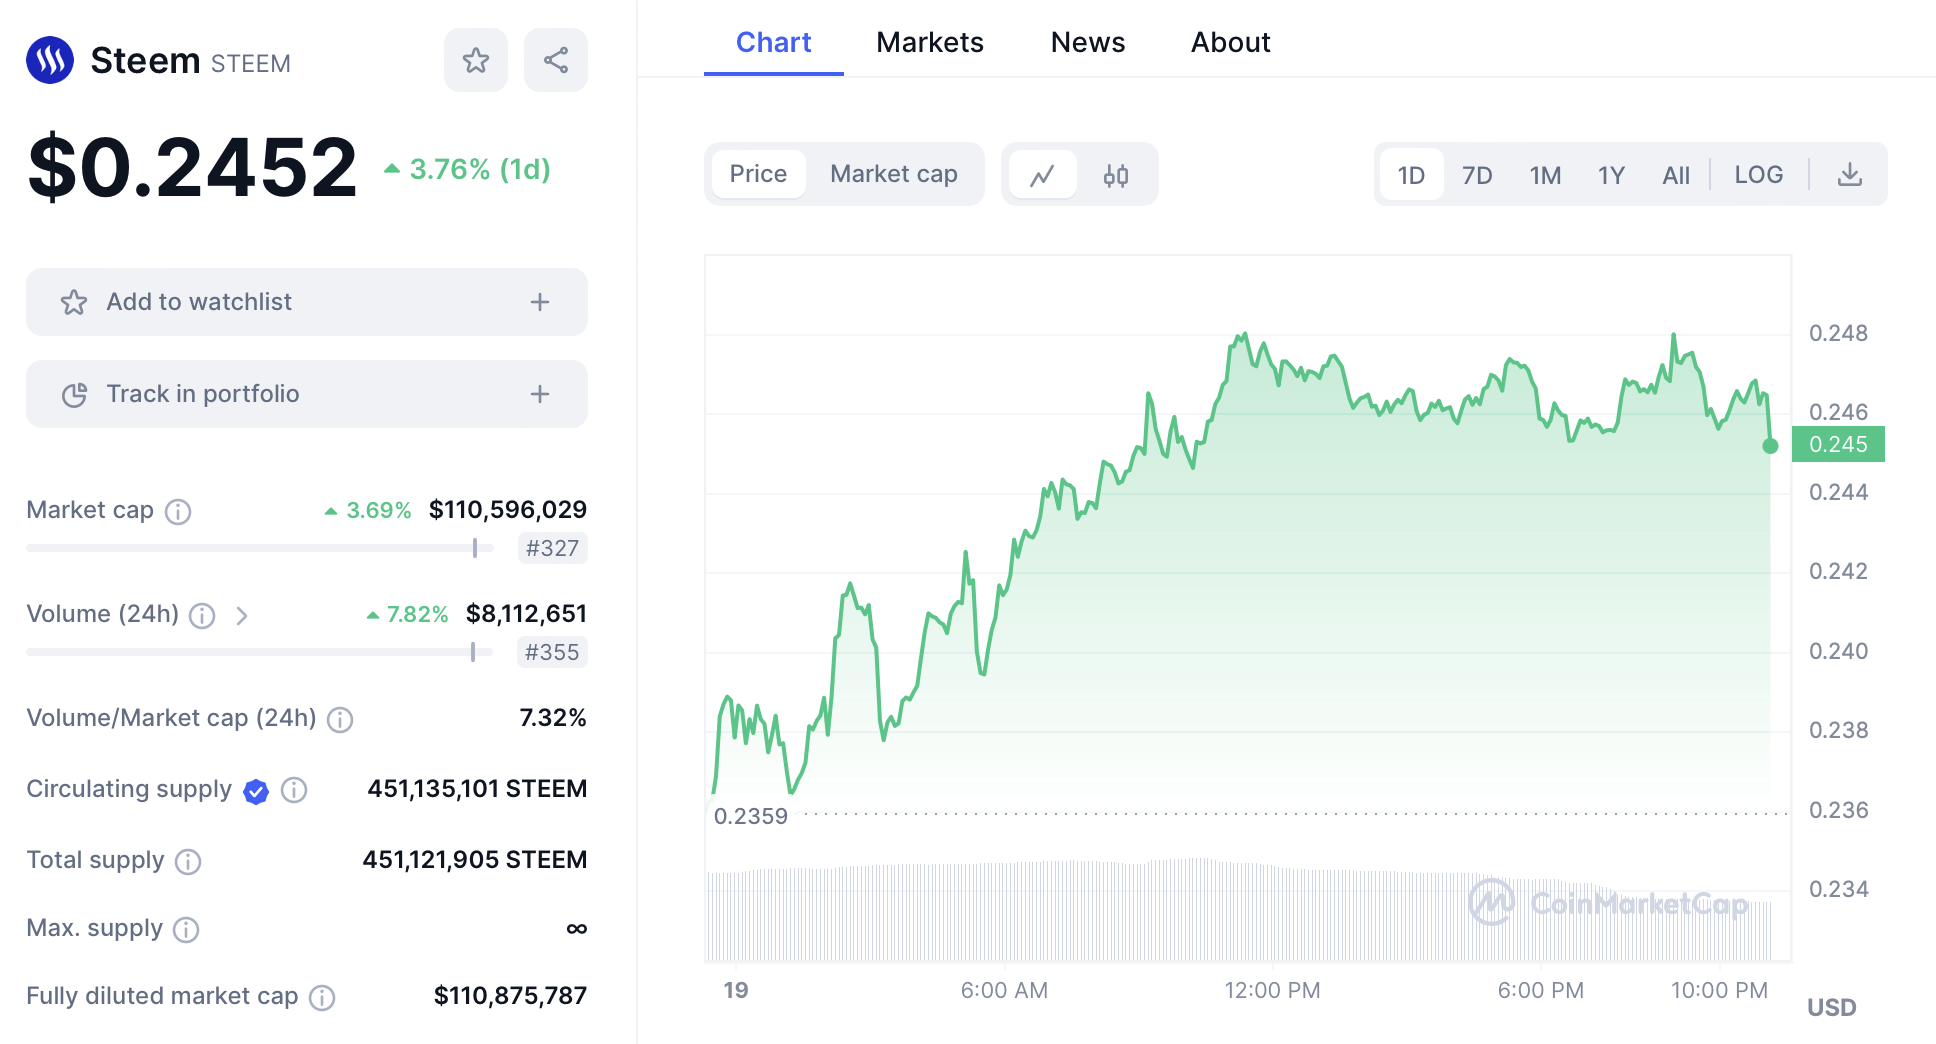1936x1044 pixels.
Task: Download chart data icon
Action: [1849, 175]
